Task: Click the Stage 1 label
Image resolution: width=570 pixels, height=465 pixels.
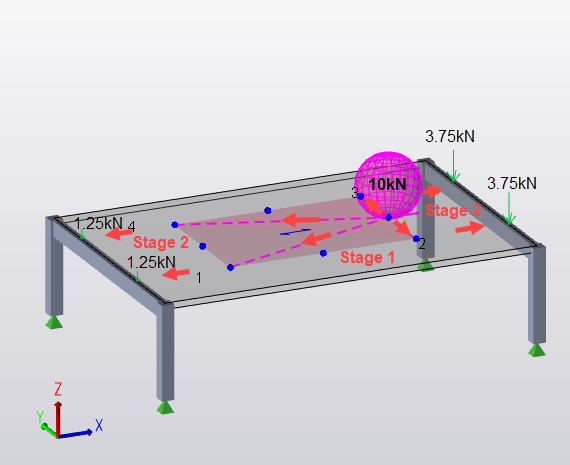Action: pyautogui.click(x=368, y=257)
